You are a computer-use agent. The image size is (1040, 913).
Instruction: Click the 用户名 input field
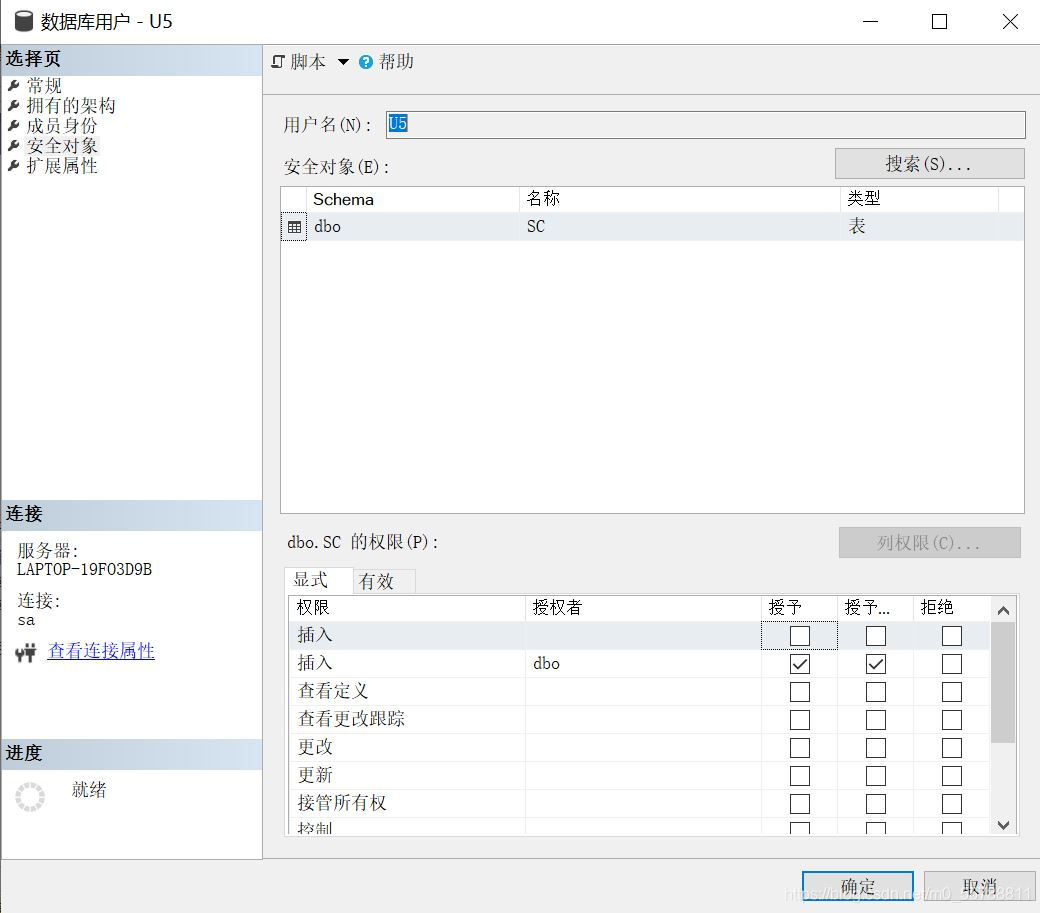coord(706,125)
